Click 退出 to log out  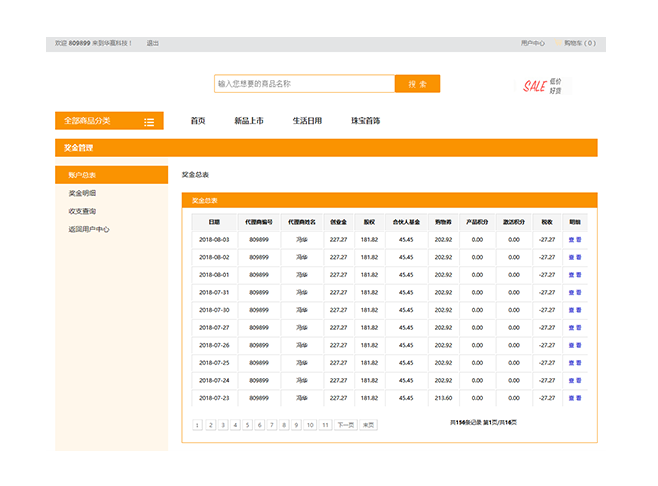(153, 44)
